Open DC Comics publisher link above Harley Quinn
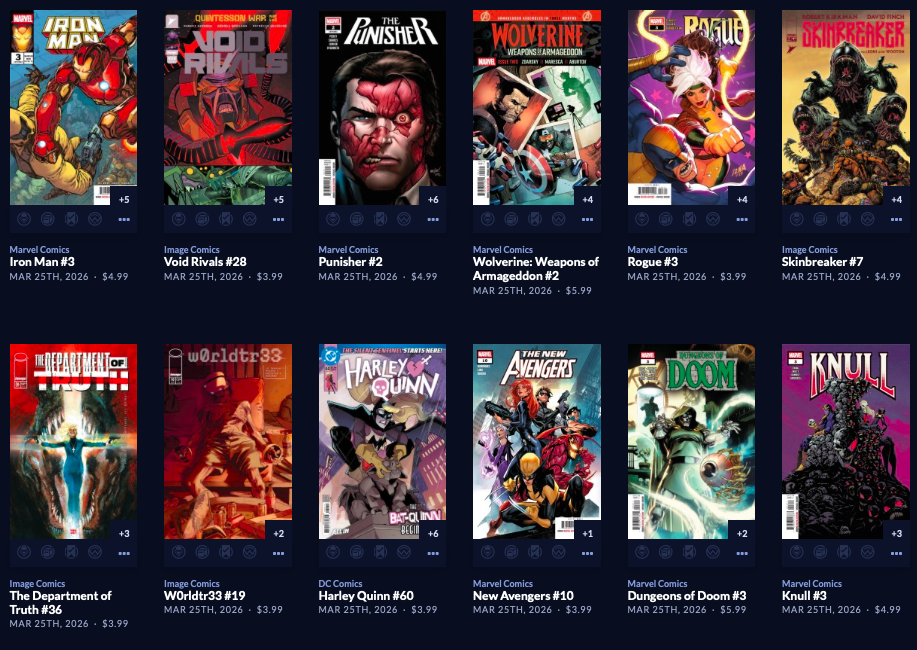The width and height of the screenshot is (917, 650). 340,583
